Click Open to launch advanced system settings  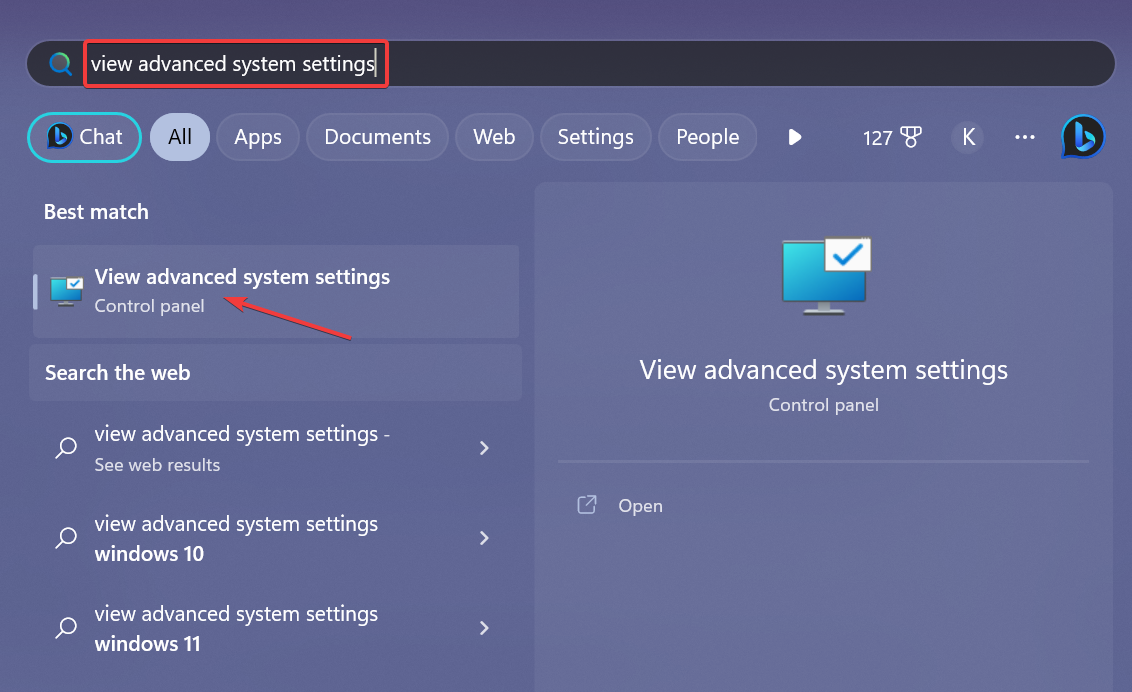[x=640, y=505]
